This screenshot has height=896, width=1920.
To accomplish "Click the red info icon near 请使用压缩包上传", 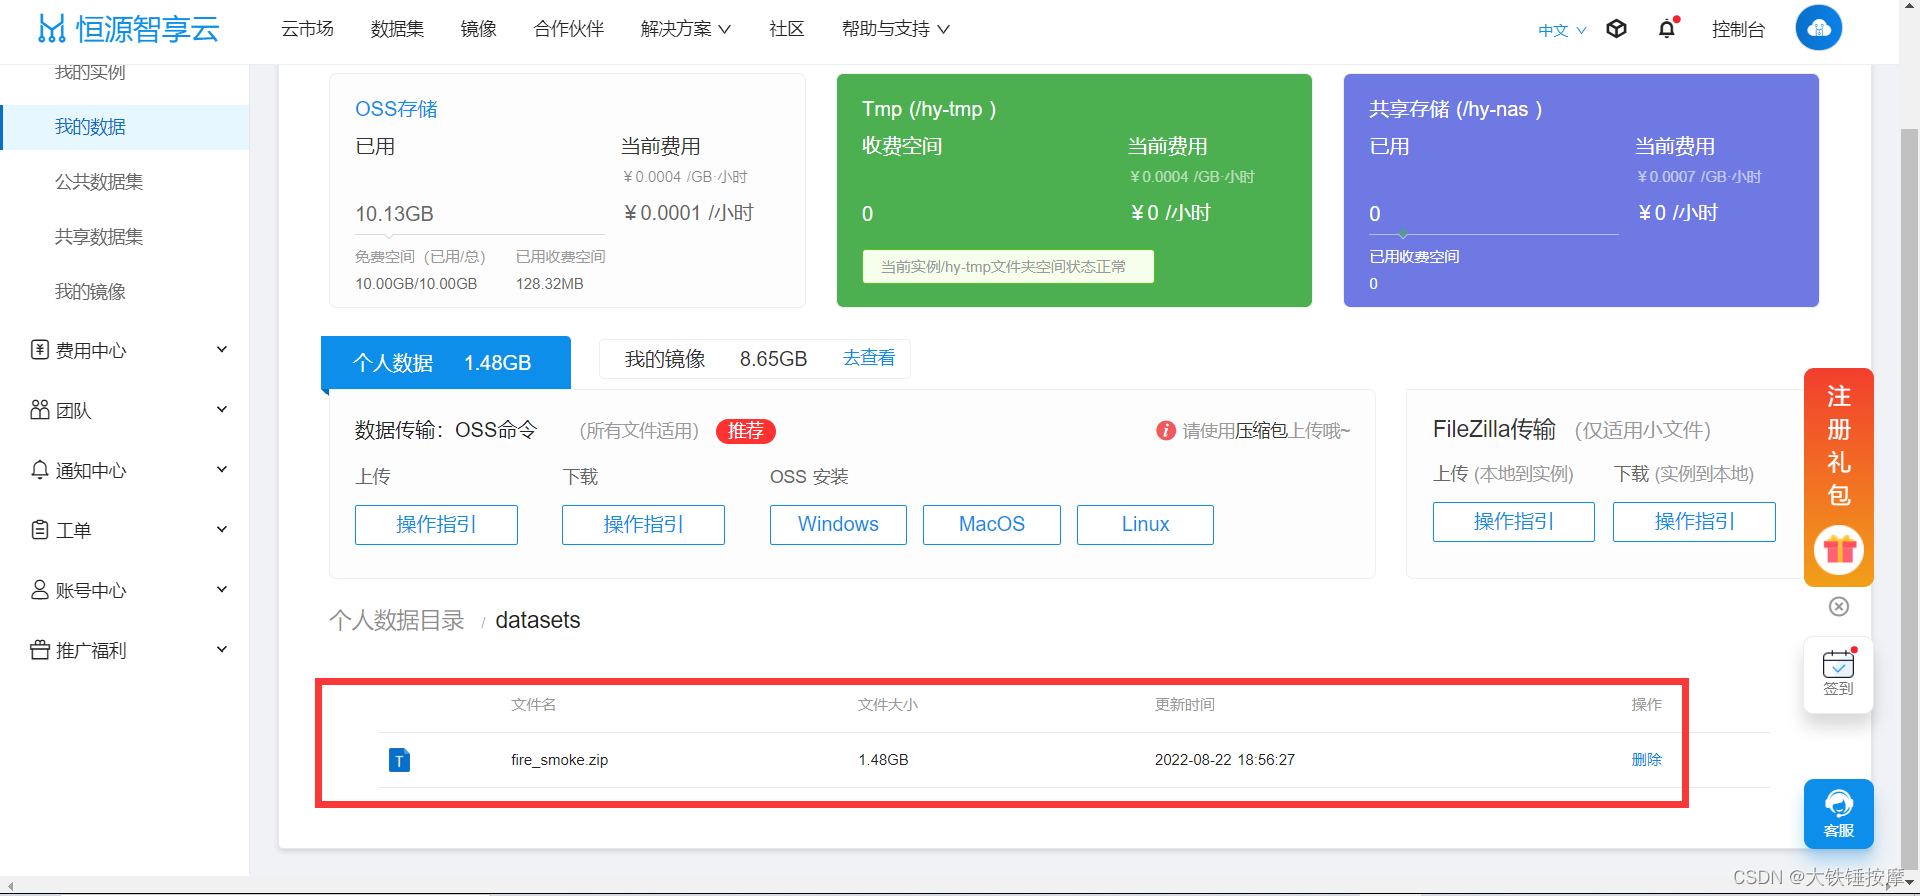I will click(x=1165, y=430).
